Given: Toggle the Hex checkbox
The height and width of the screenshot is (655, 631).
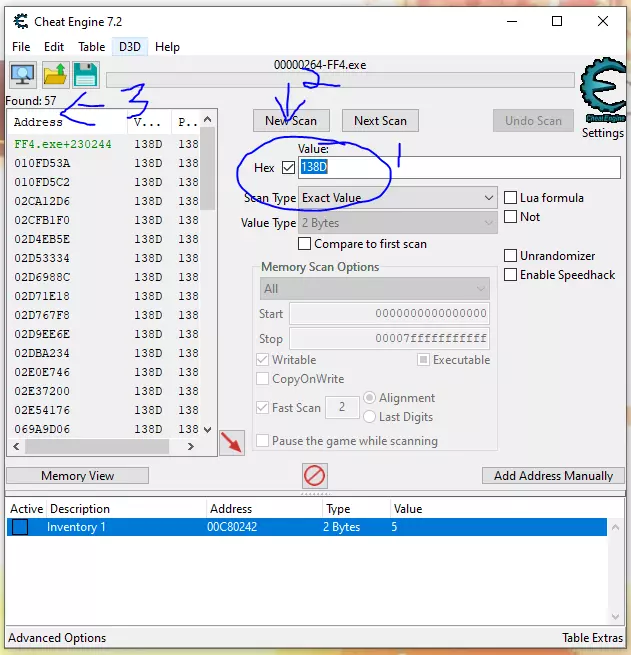Looking at the screenshot, I should (x=288, y=168).
